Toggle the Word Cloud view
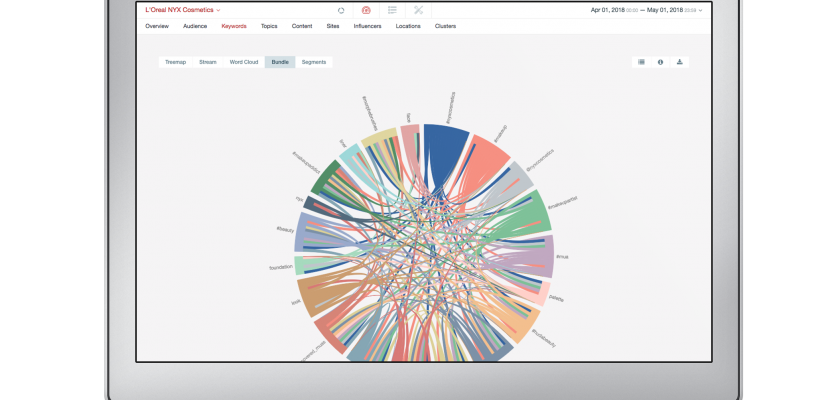This screenshot has width=840, height=400. point(243,62)
